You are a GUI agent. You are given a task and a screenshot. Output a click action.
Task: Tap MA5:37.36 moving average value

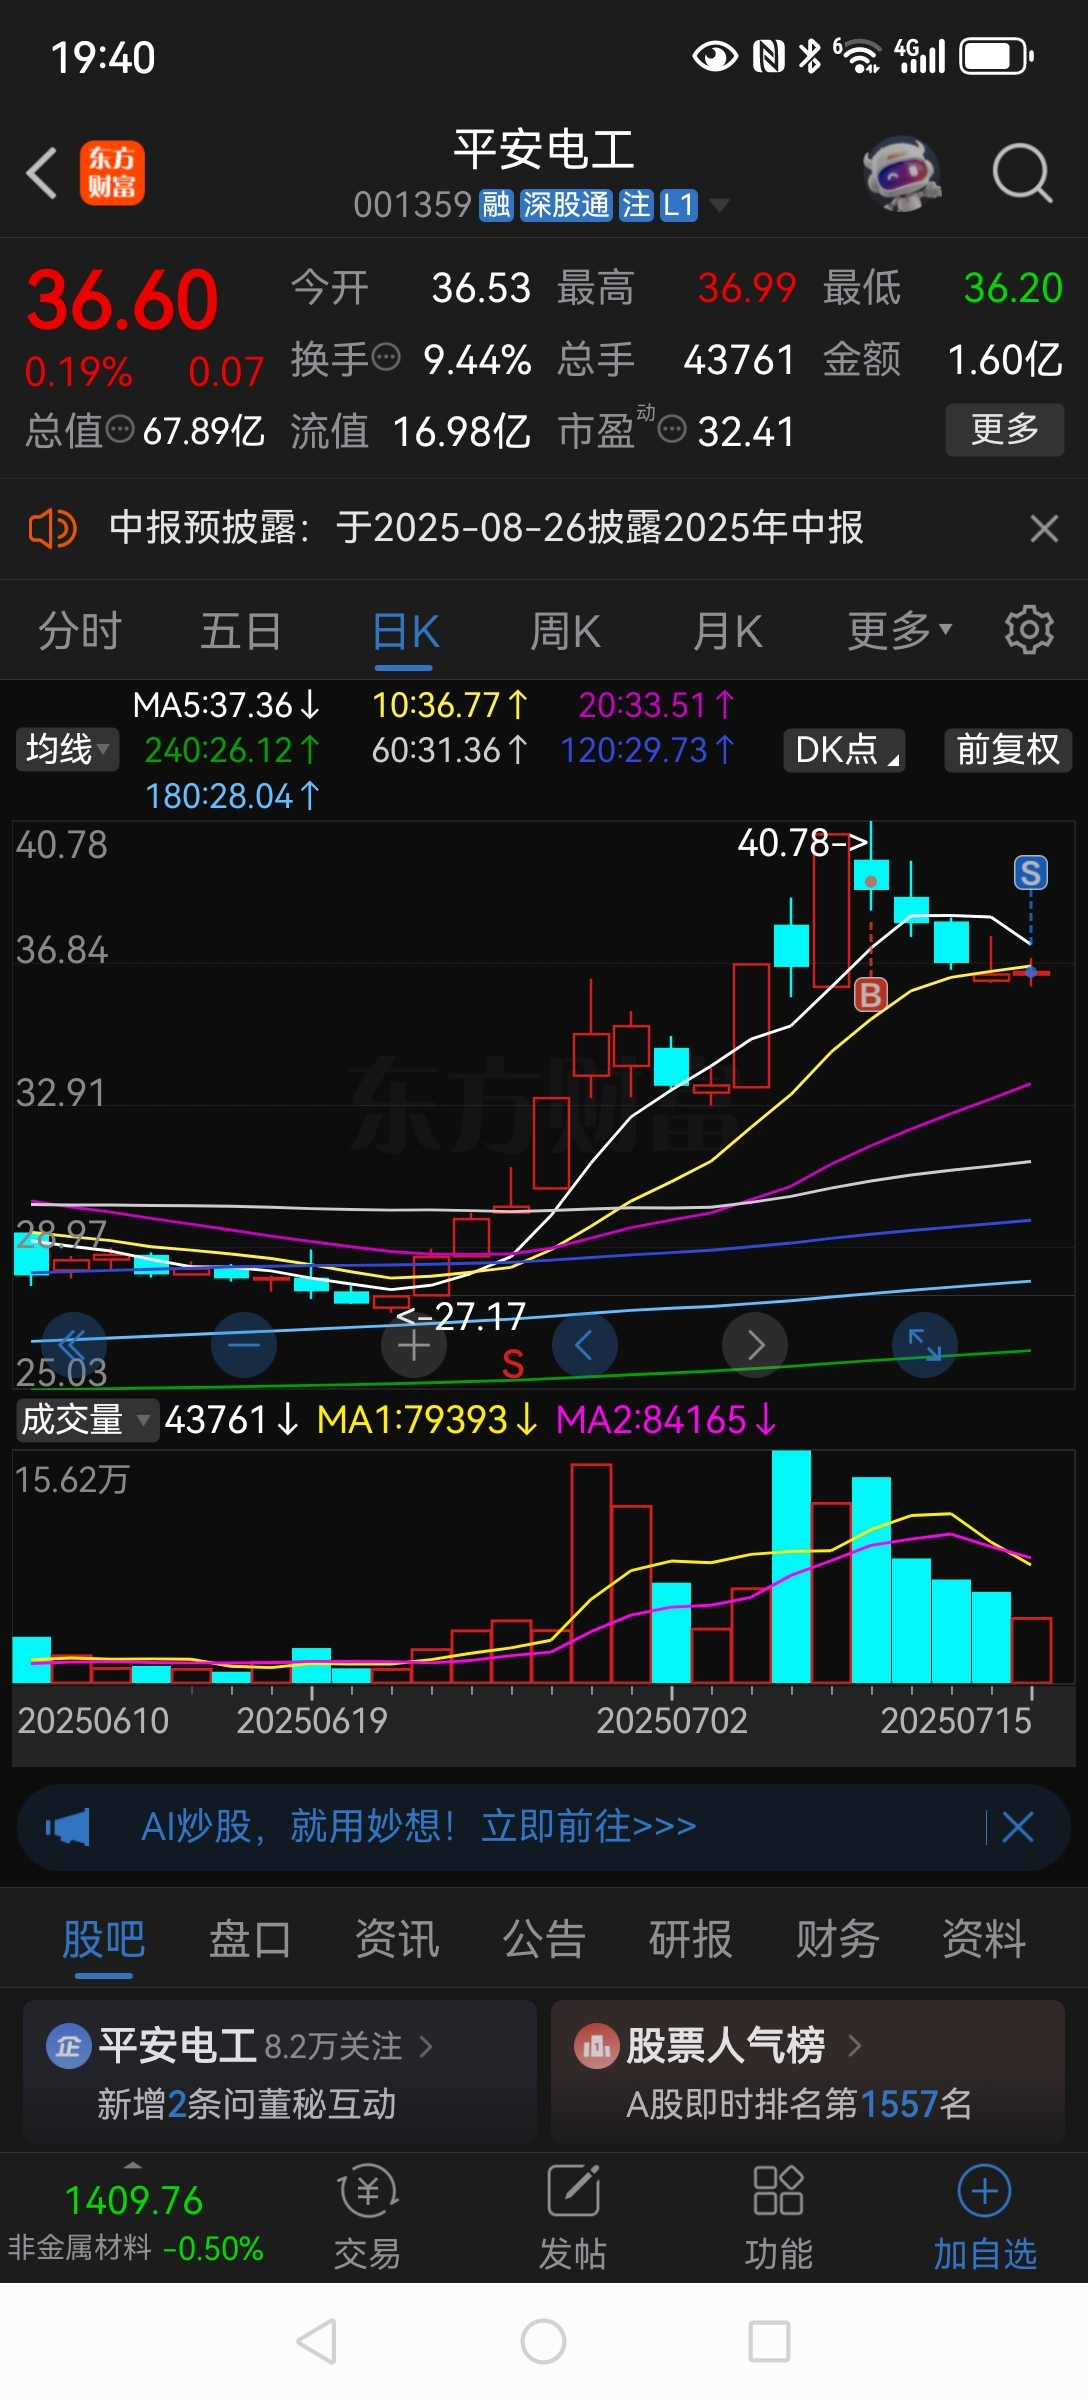point(226,705)
